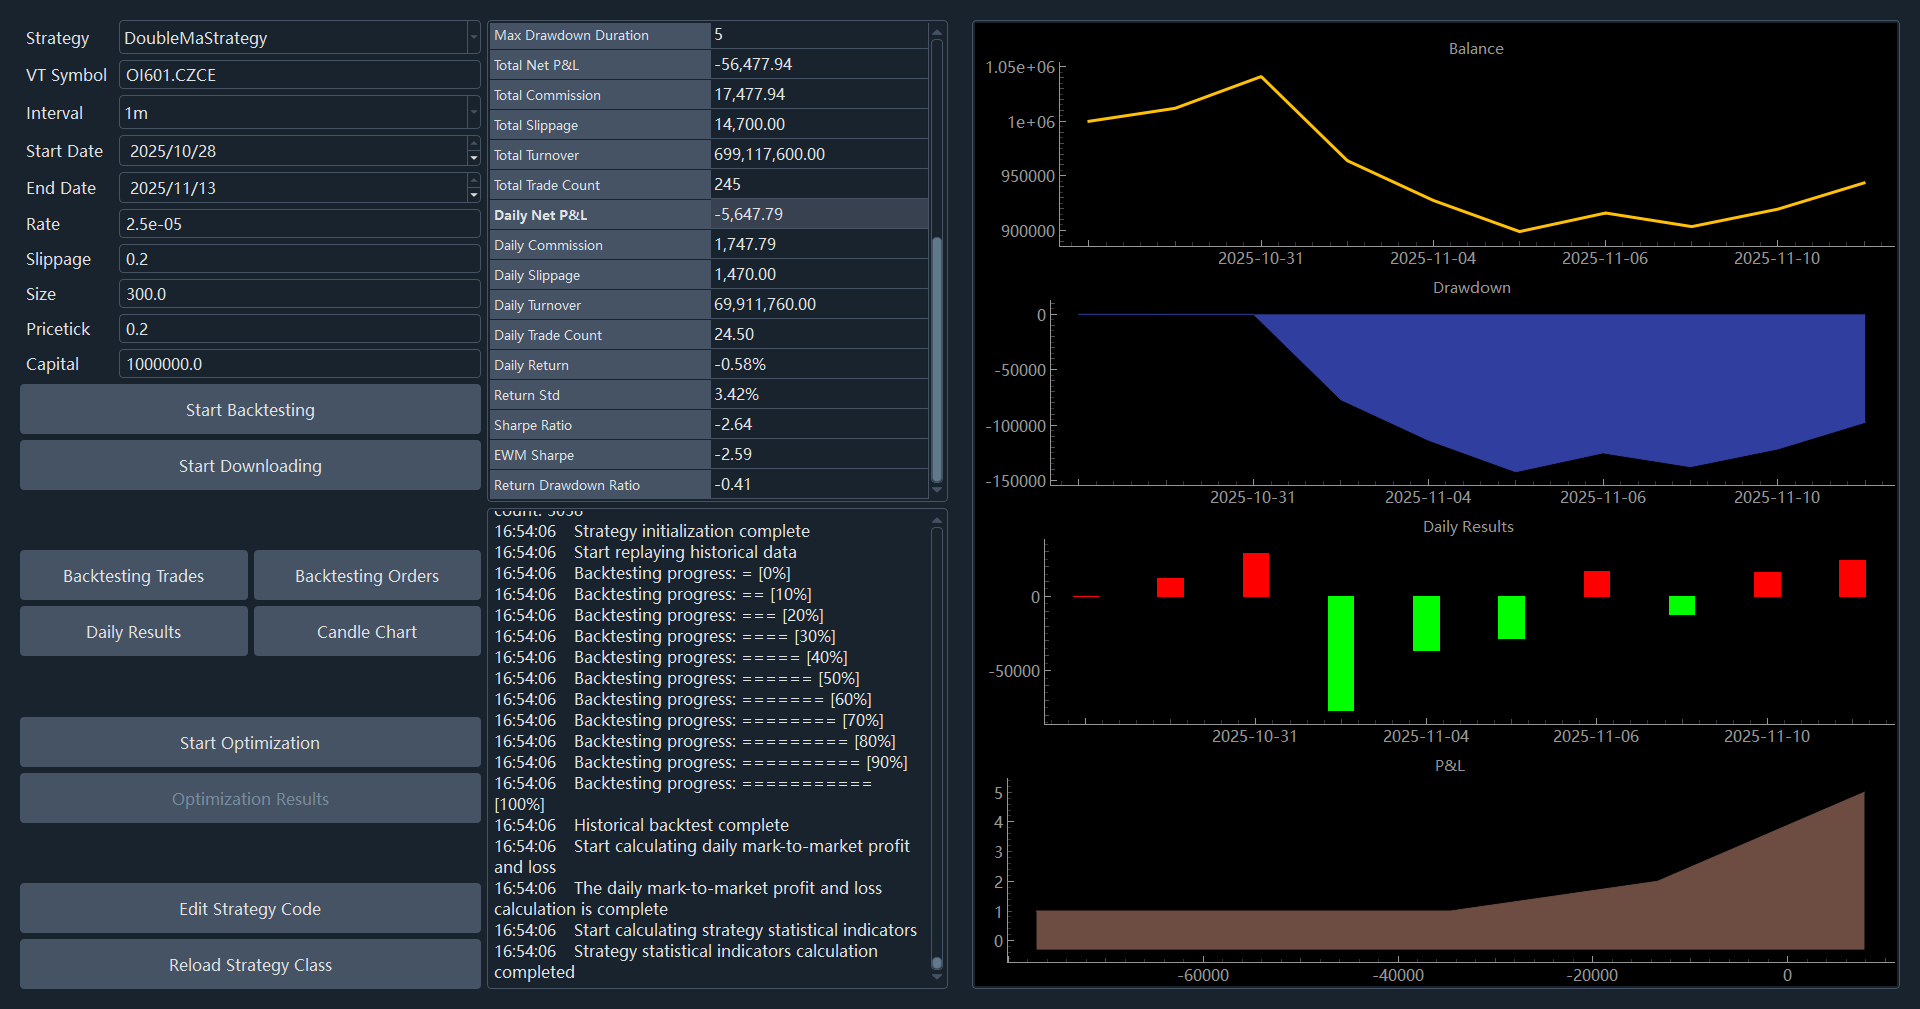The height and width of the screenshot is (1009, 1920).
Task: Click the Size input showing 300.0
Action: point(298,294)
